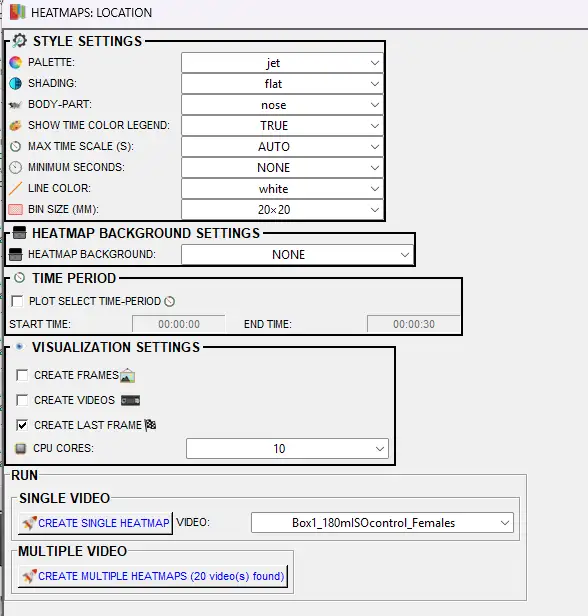Click MINIMUM SECONDS: label text
The width and height of the screenshot is (588, 616).
(x=76, y=167)
